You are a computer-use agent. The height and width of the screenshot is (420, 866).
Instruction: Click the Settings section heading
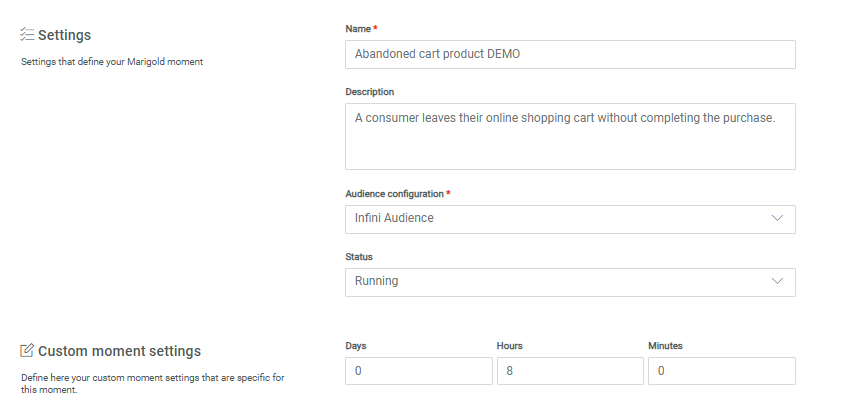pyautogui.click(x=65, y=35)
